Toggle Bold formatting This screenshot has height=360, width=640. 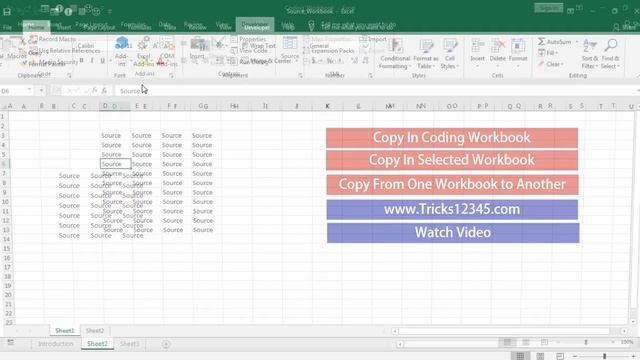(82, 61)
